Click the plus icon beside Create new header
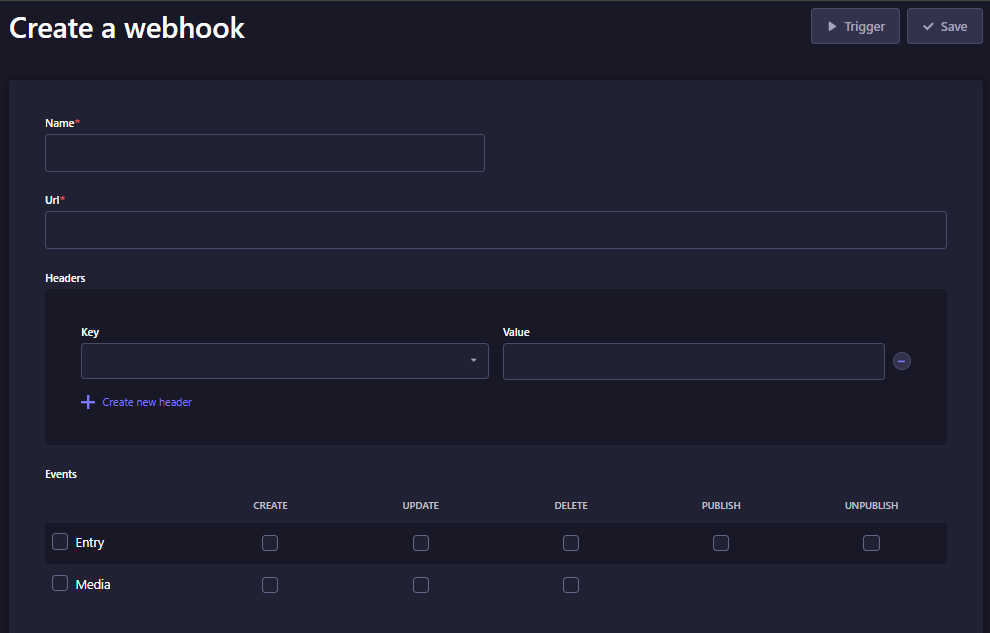990x633 pixels. click(88, 402)
